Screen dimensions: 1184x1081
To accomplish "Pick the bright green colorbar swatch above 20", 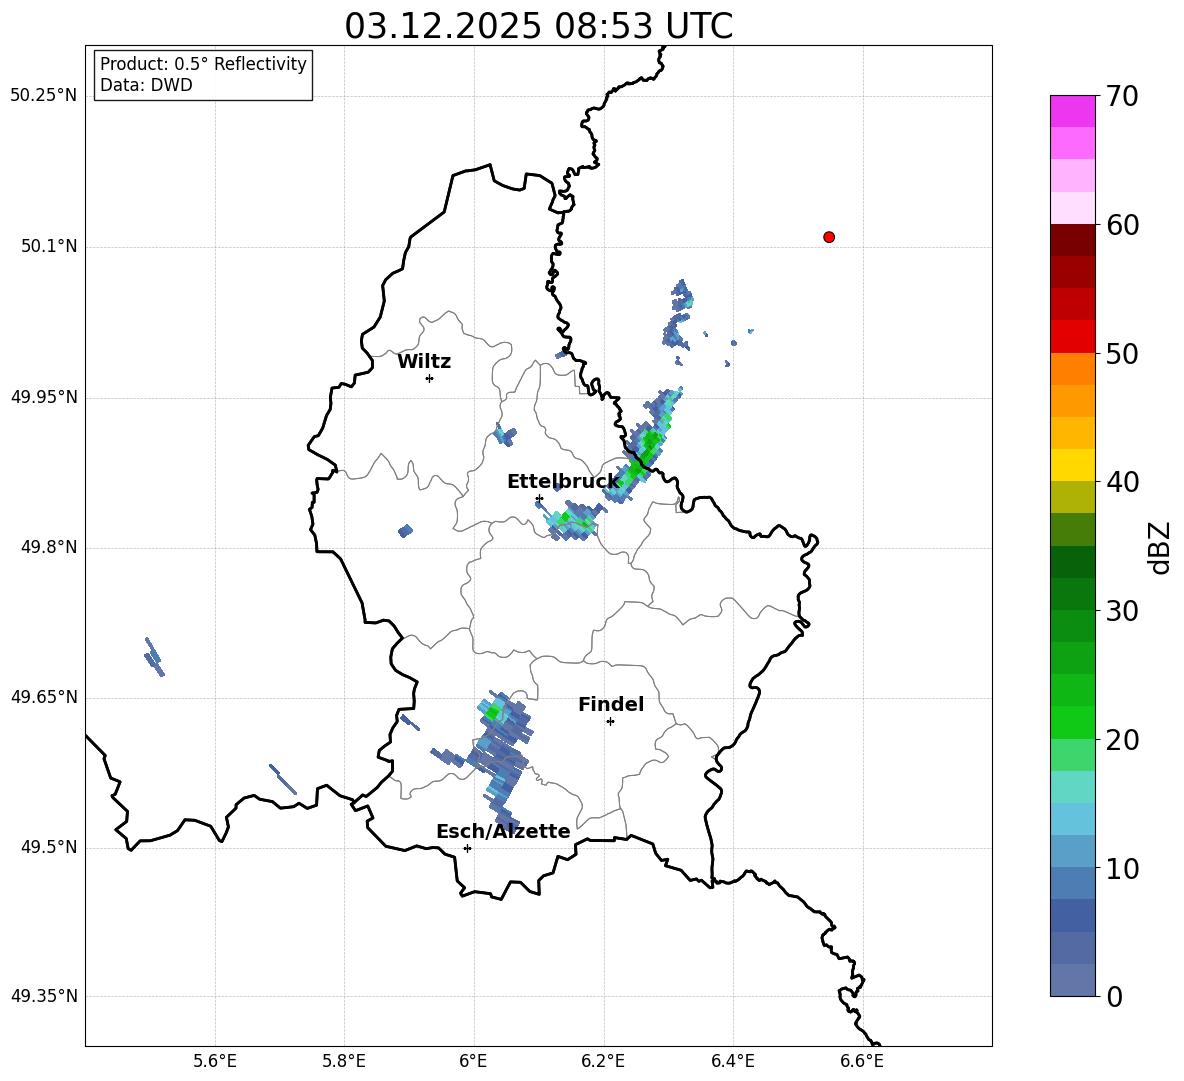I will coord(1072,722).
